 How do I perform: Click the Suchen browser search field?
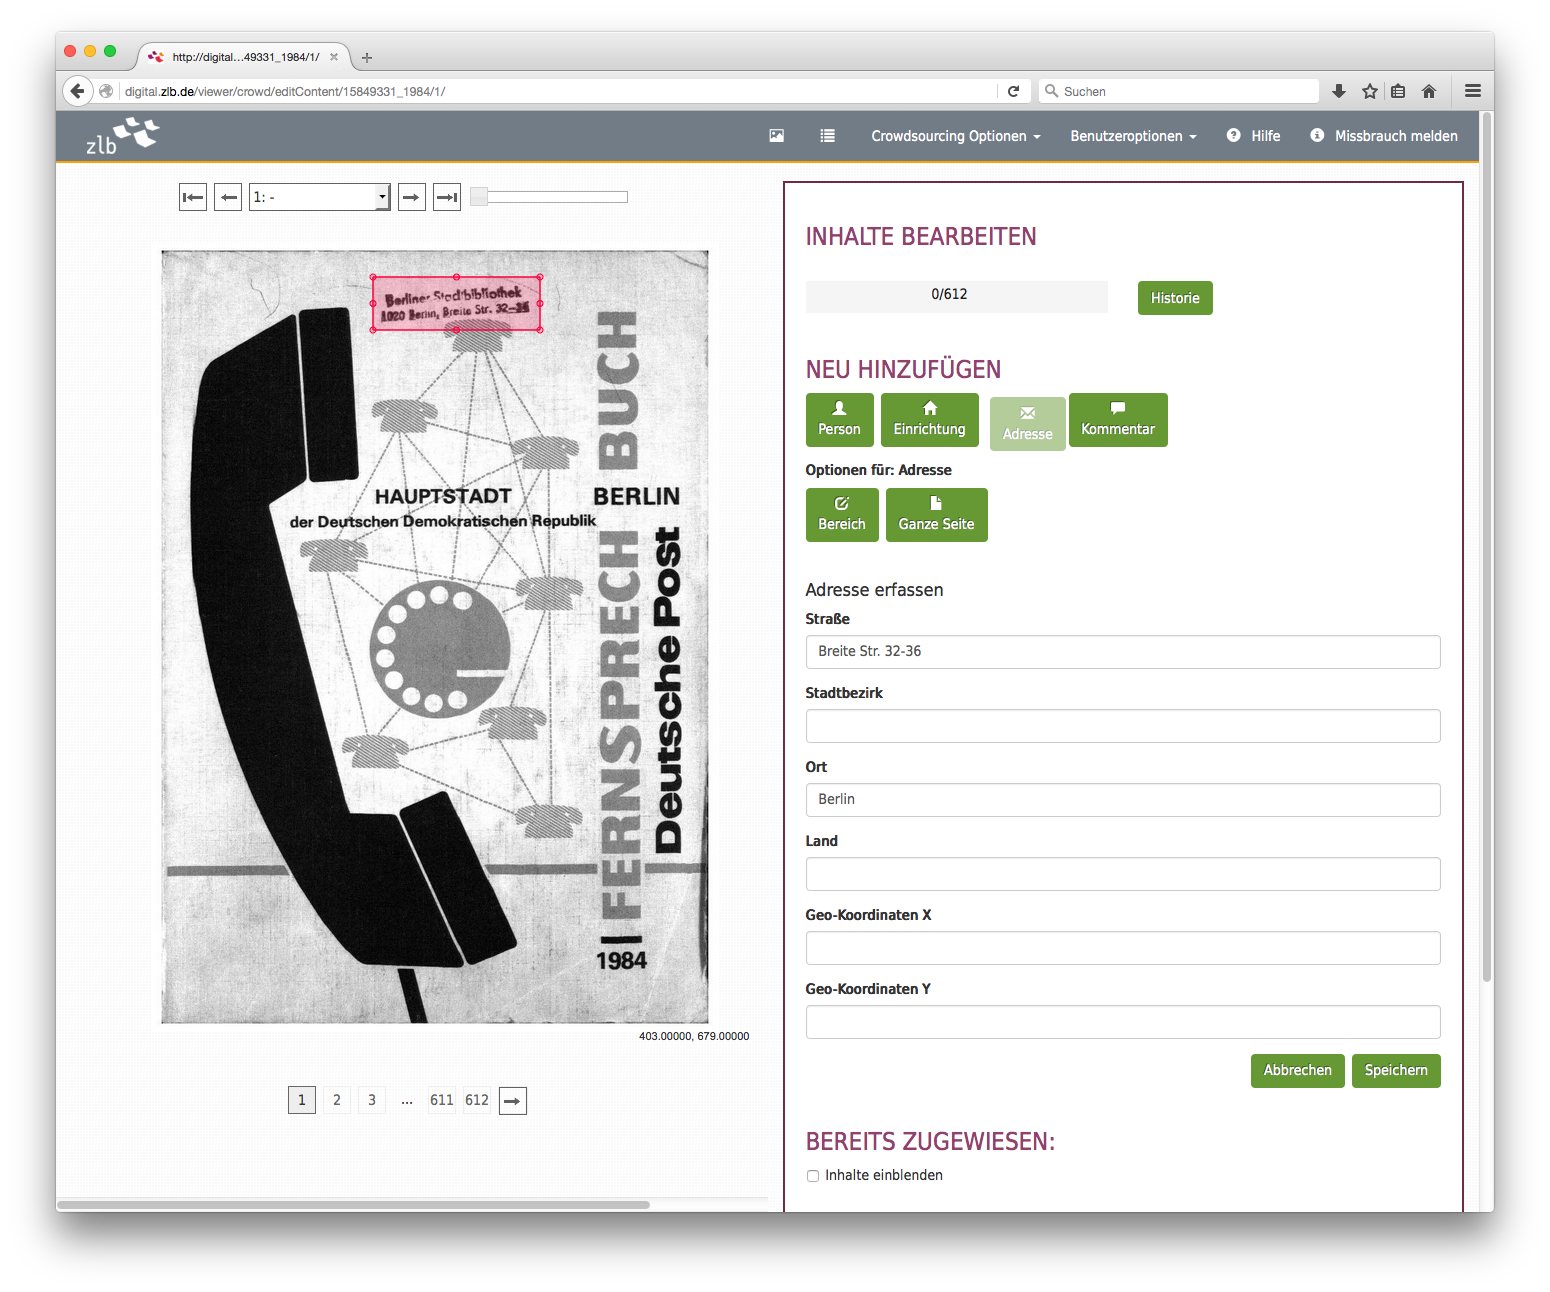1180,91
